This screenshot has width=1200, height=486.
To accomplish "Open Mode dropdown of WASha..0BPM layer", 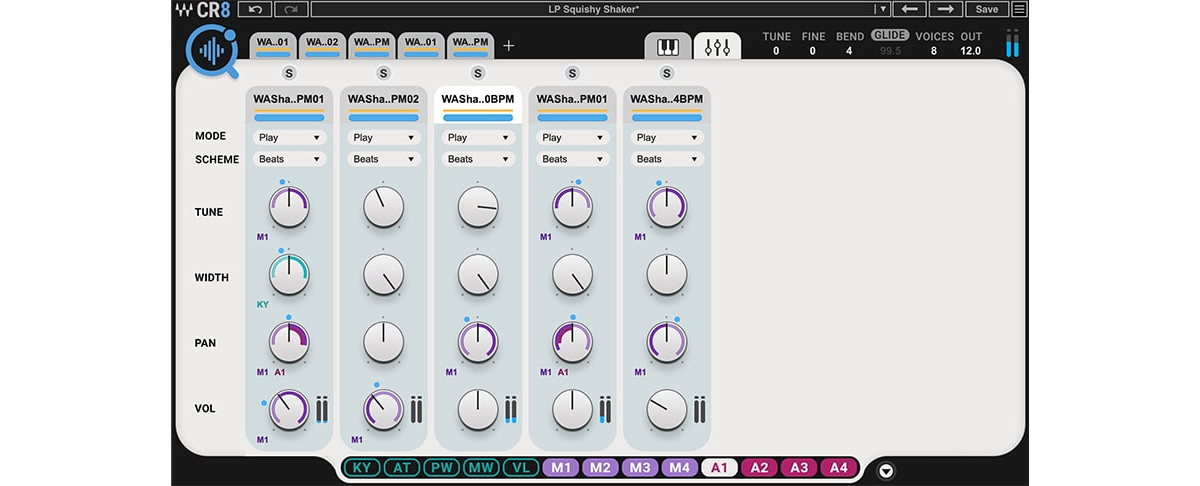I will pyautogui.click(x=478, y=137).
